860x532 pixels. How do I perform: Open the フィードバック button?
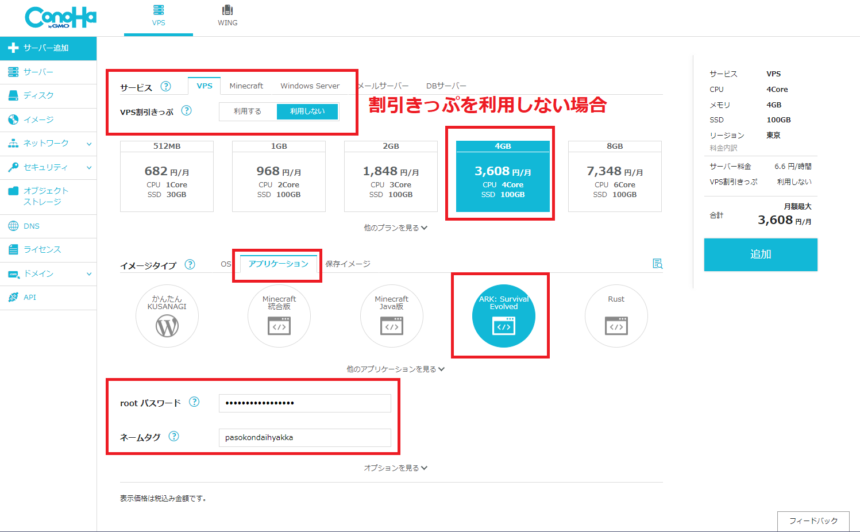(813, 521)
